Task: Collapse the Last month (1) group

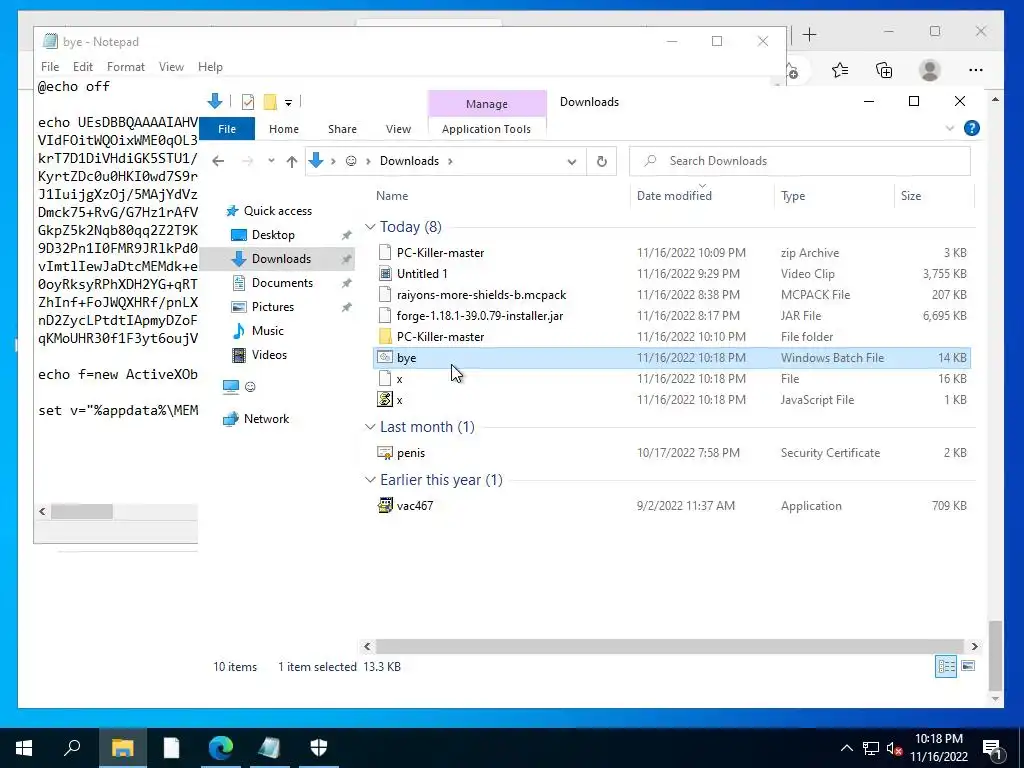Action: (370, 427)
